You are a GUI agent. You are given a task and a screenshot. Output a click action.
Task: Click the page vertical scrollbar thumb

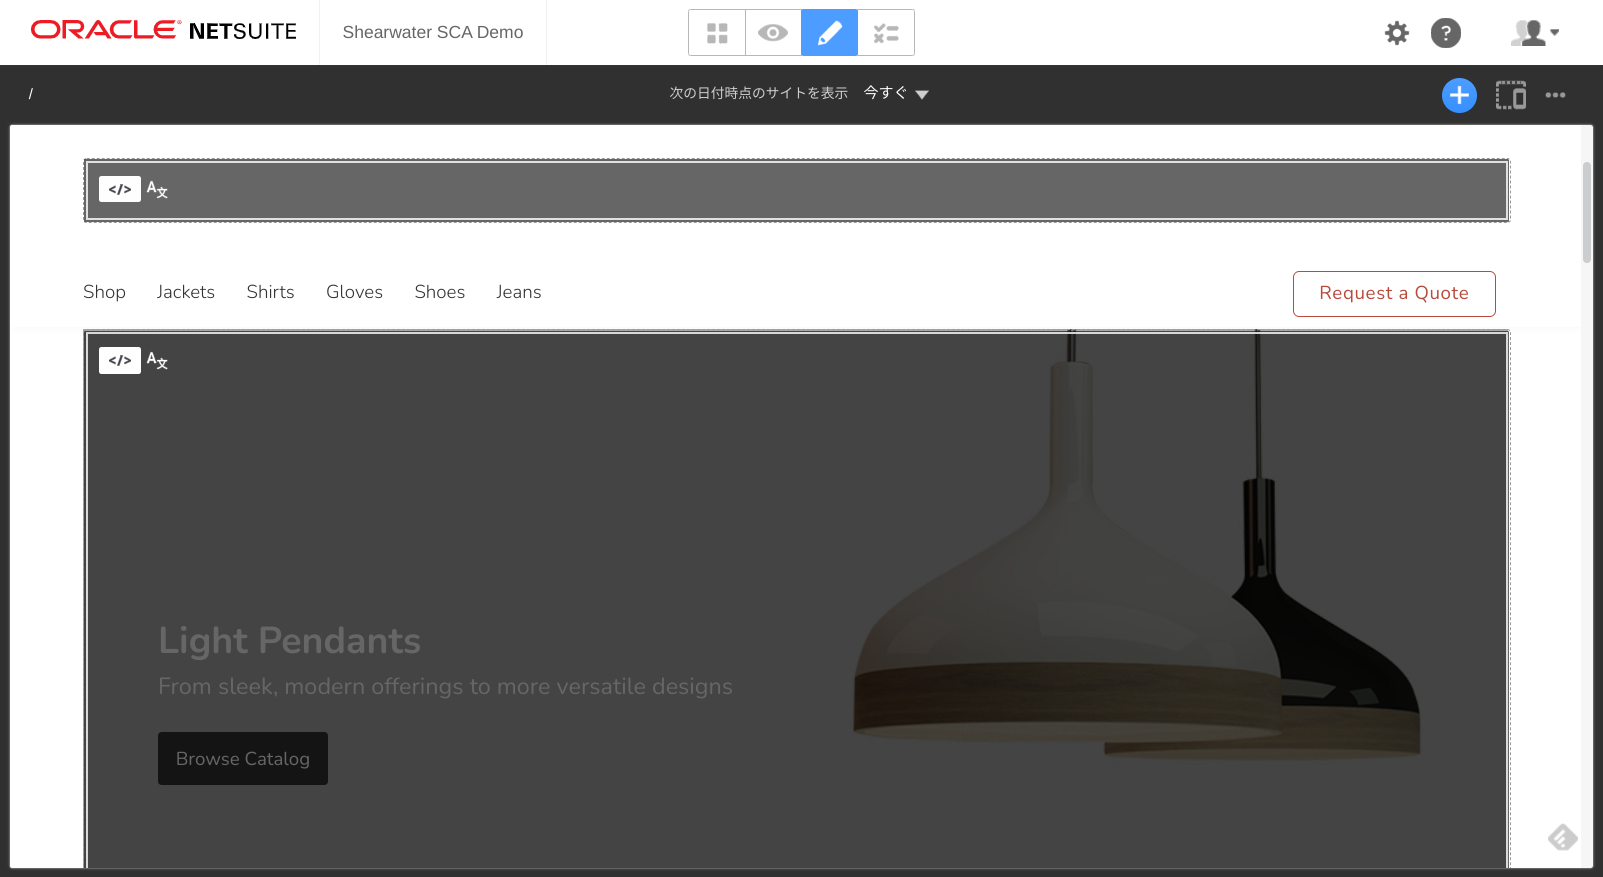(x=1586, y=212)
